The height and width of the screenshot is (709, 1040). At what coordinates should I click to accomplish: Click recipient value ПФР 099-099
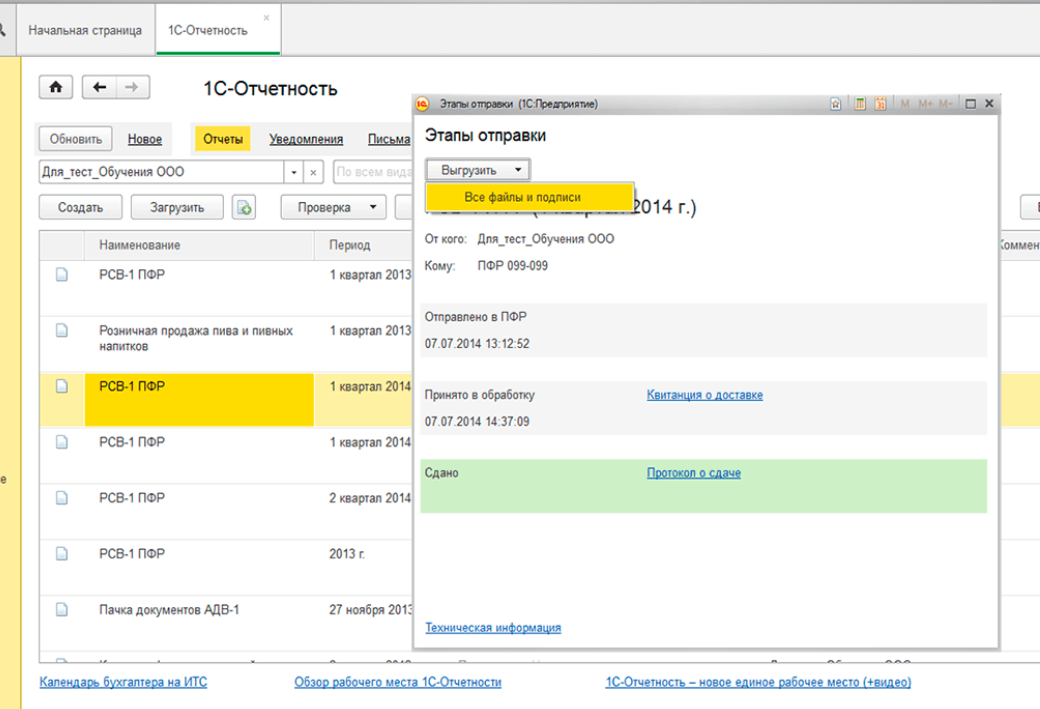click(x=513, y=266)
